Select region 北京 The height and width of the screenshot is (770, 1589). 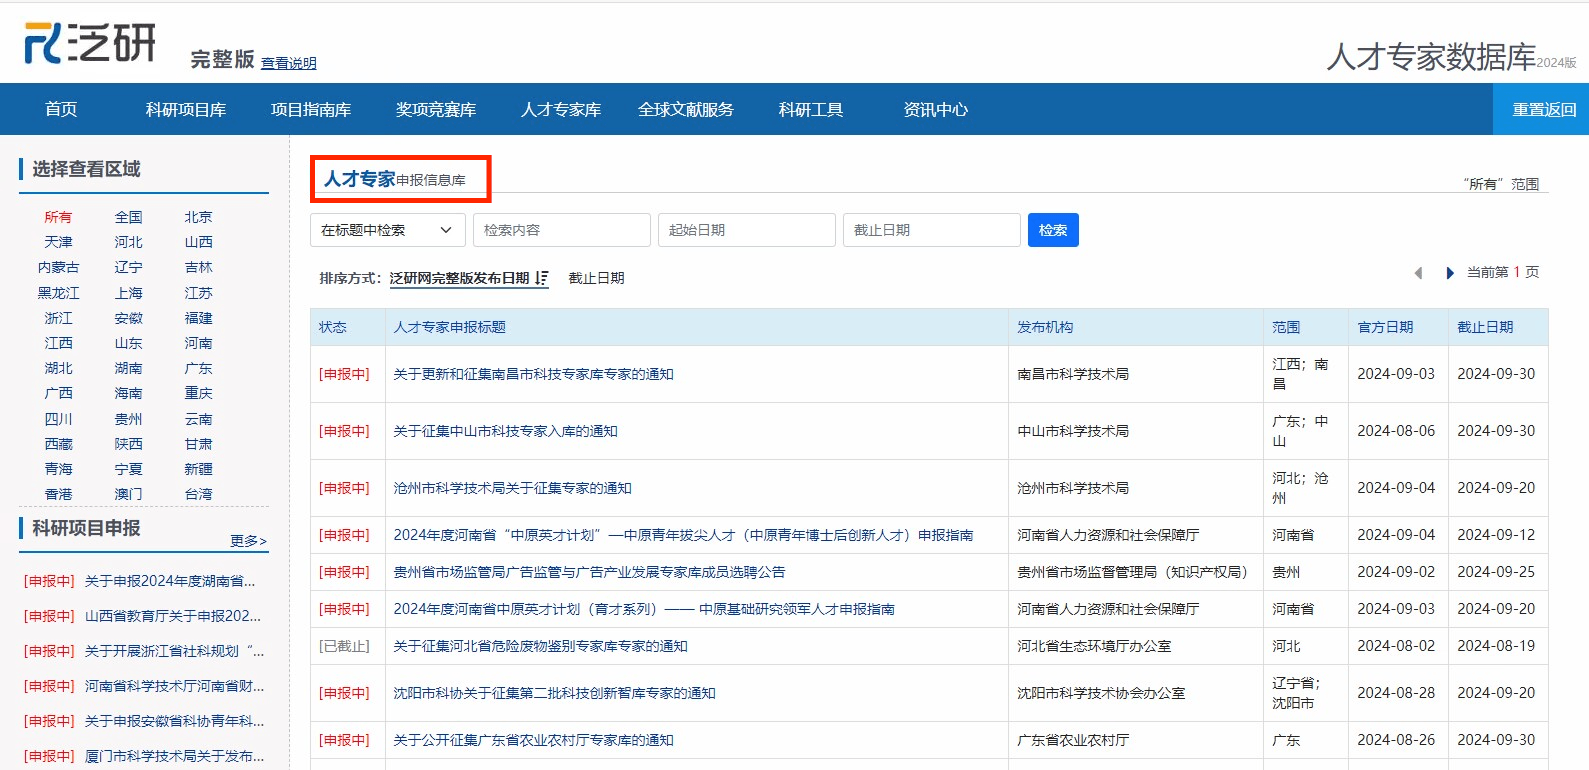198,217
